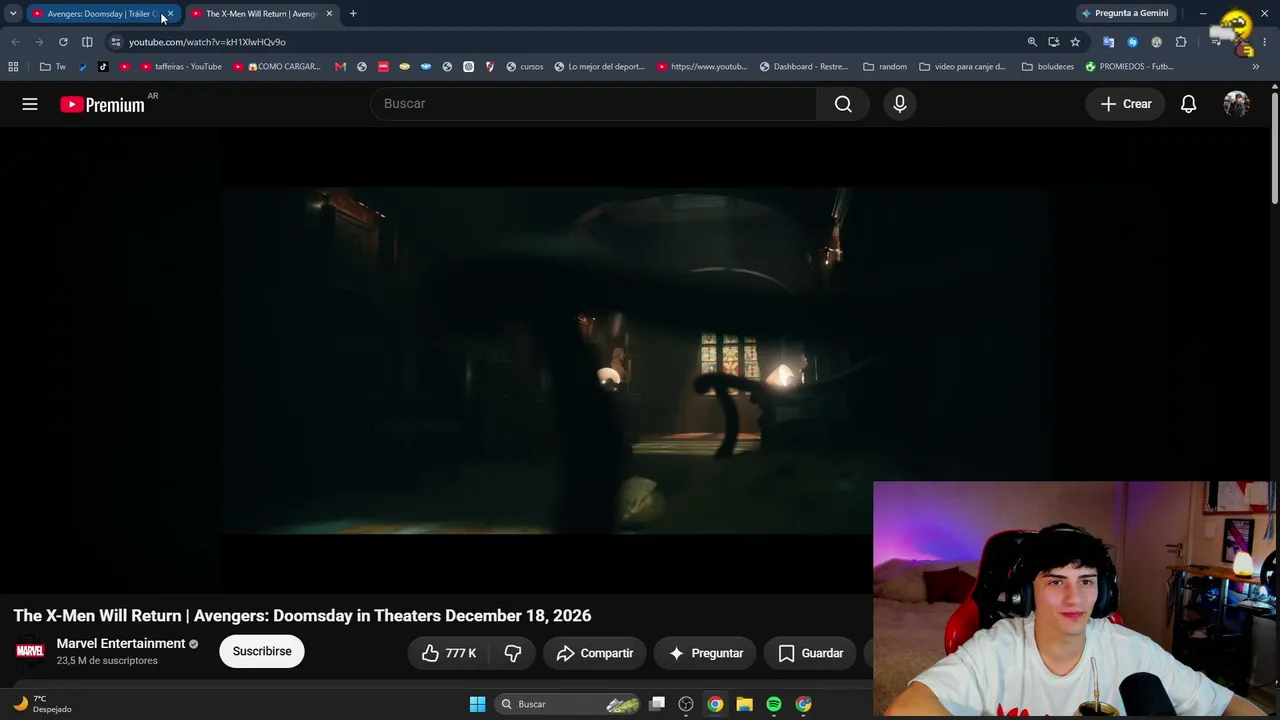Click the page vertical scrollbar
This screenshot has width=1280, height=720.
pyautogui.click(x=1274, y=150)
